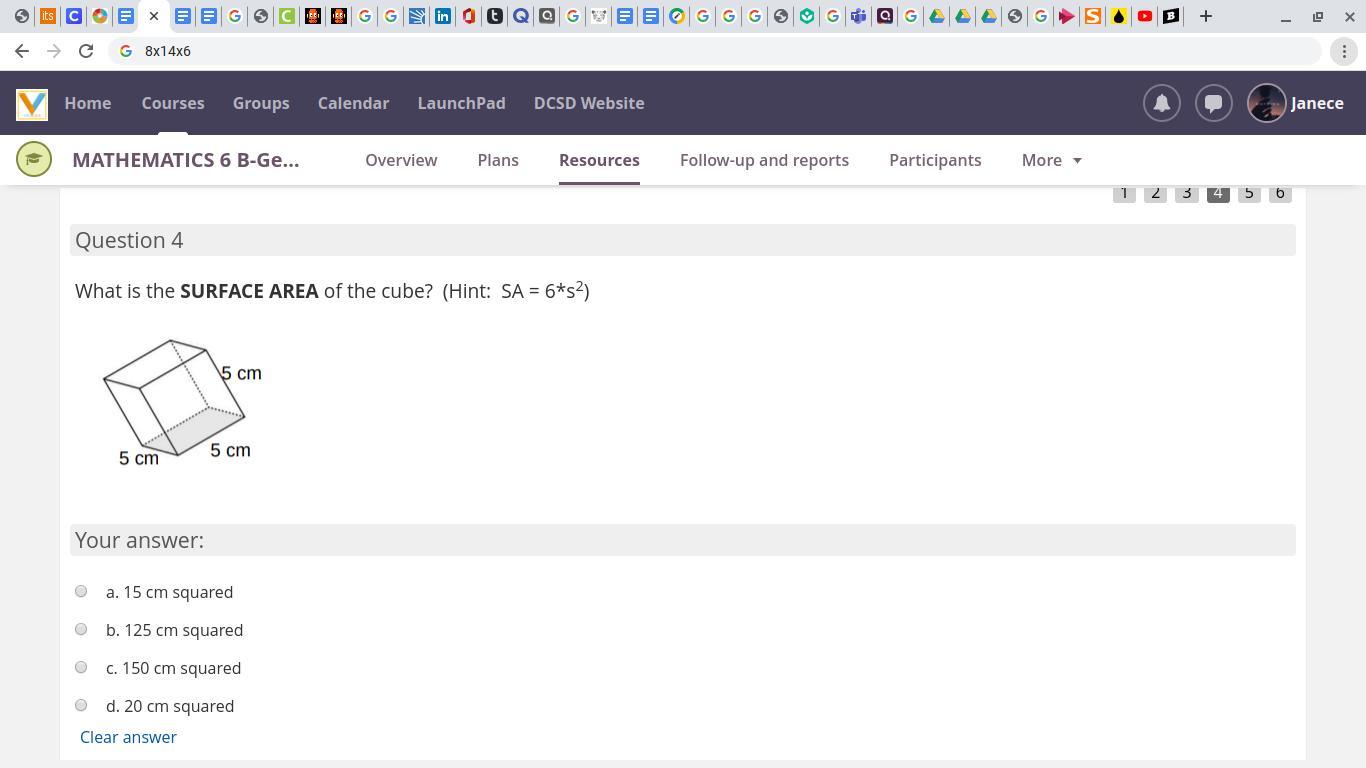
Task: Jump to question 6
Action: tap(1280, 193)
